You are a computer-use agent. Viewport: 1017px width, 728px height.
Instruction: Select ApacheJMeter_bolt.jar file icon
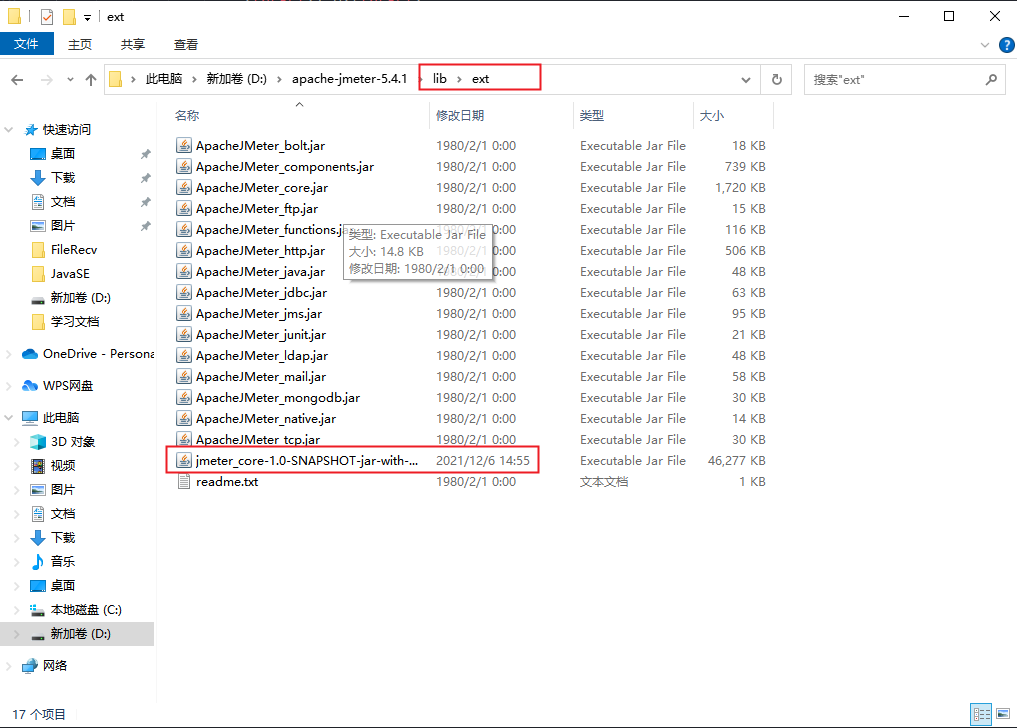[x=184, y=145]
